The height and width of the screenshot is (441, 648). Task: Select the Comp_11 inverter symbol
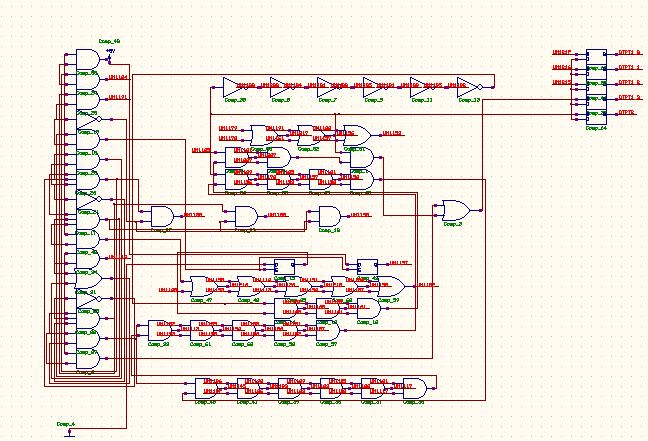[421, 87]
